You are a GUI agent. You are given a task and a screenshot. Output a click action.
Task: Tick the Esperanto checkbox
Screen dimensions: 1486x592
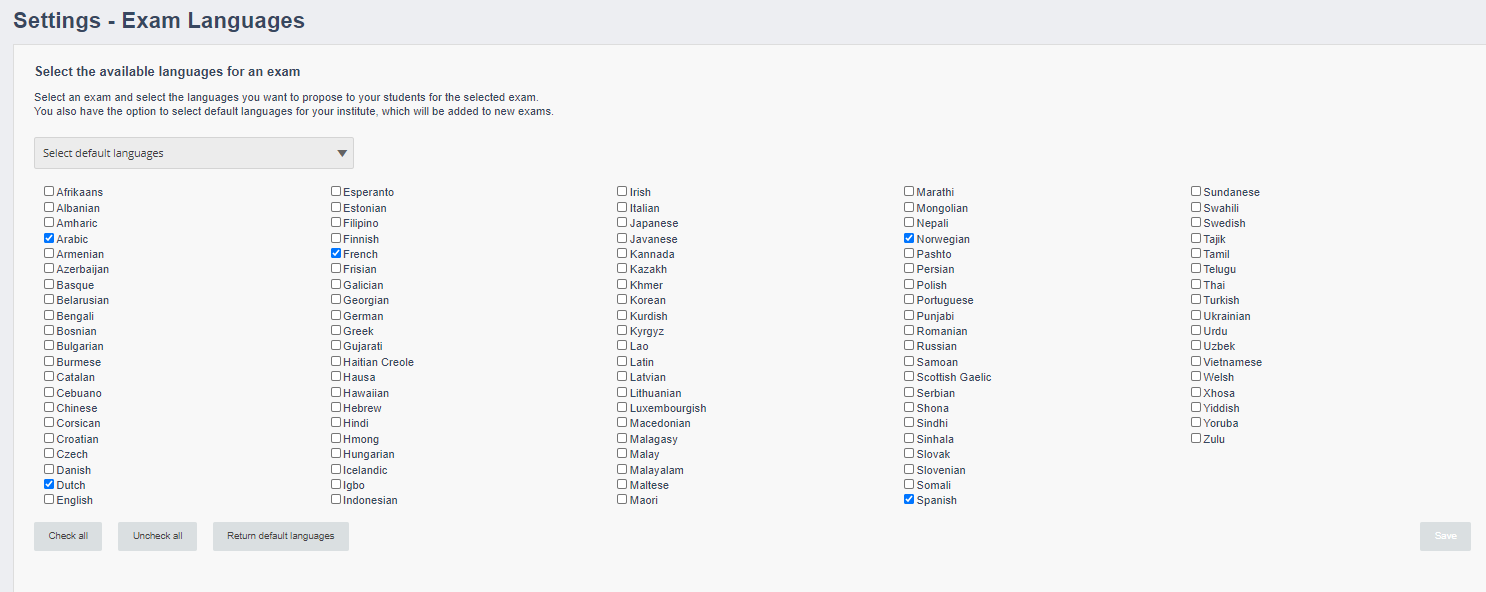(336, 191)
